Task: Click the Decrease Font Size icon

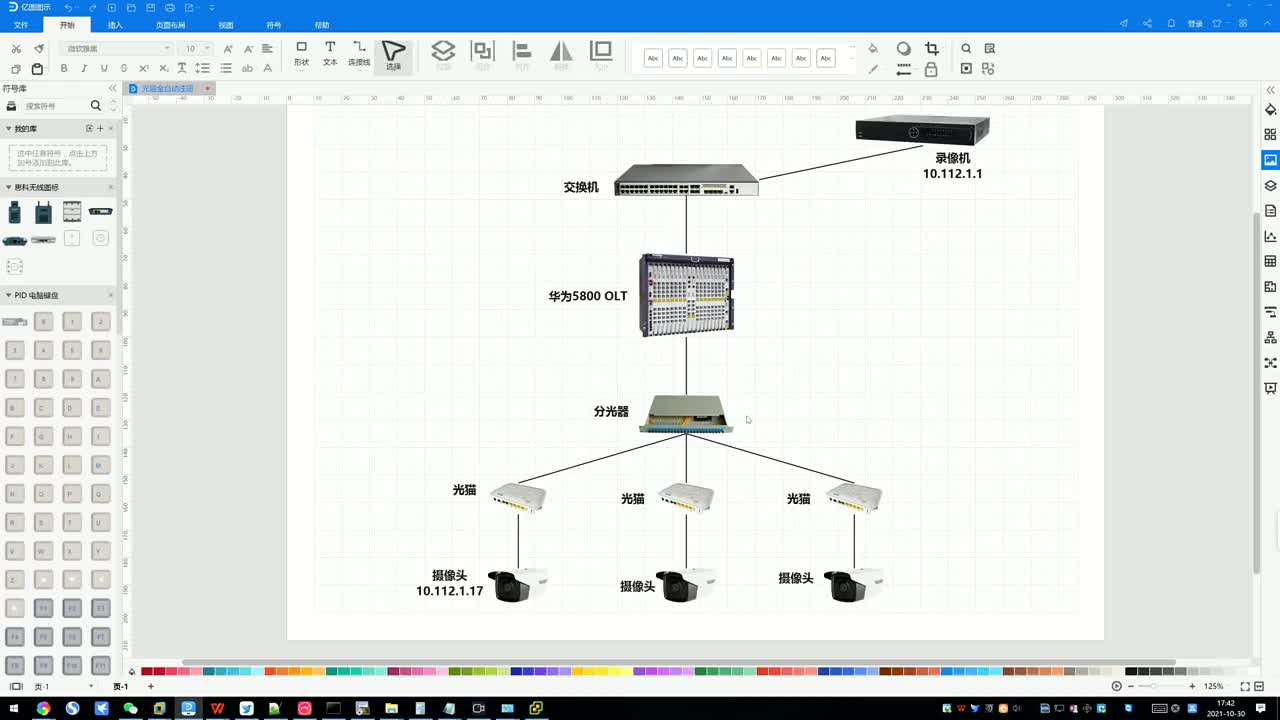Action: (249, 48)
